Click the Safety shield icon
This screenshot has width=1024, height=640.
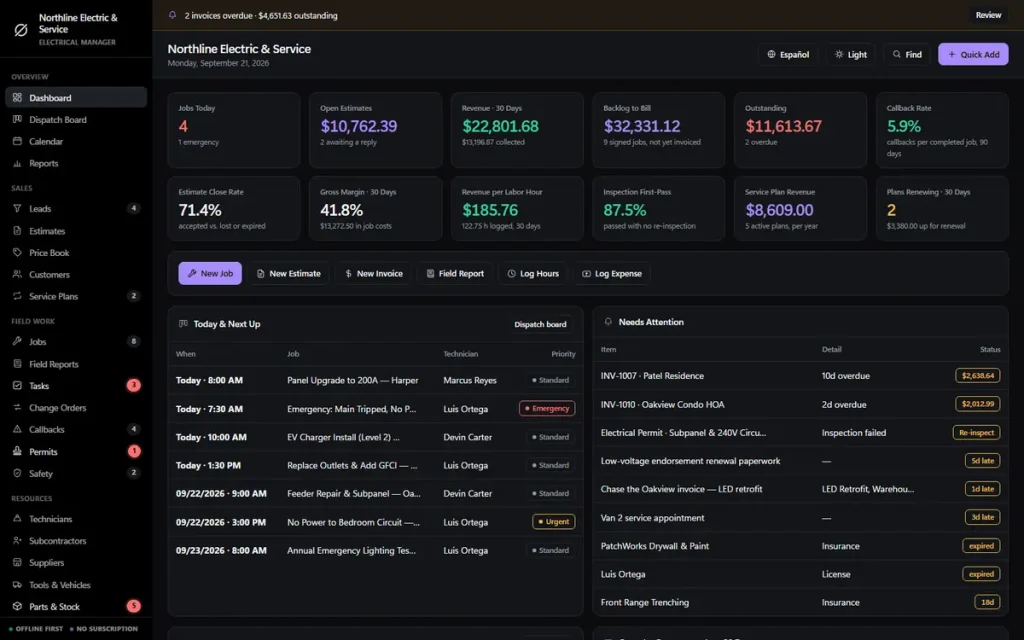point(18,473)
